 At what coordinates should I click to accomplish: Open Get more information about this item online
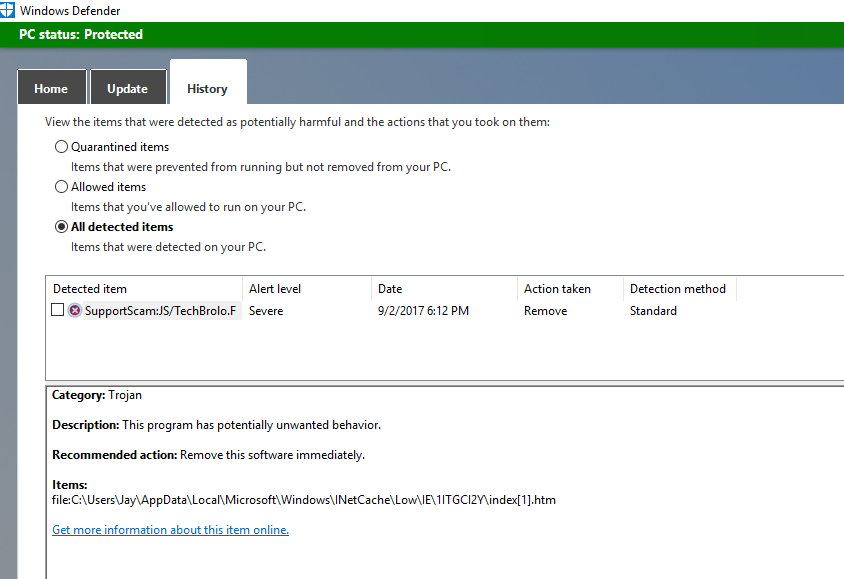pyautogui.click(x=171, y=530)
